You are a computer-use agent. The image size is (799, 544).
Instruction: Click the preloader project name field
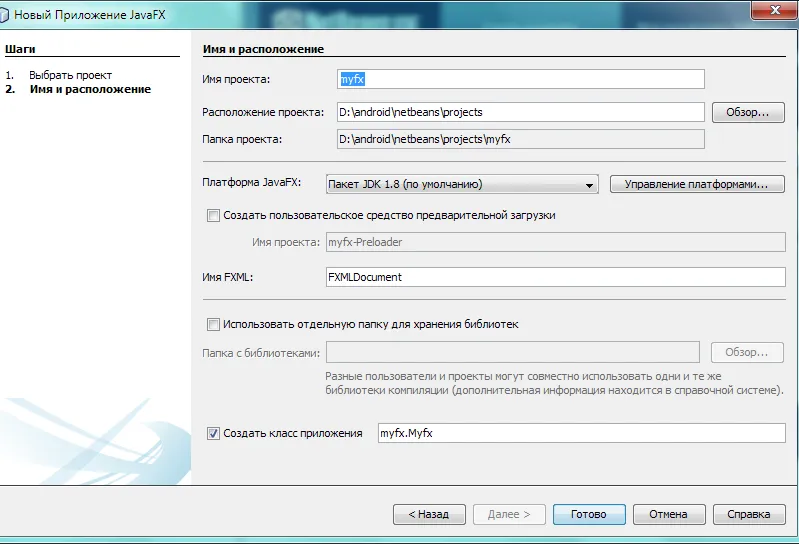555,242
